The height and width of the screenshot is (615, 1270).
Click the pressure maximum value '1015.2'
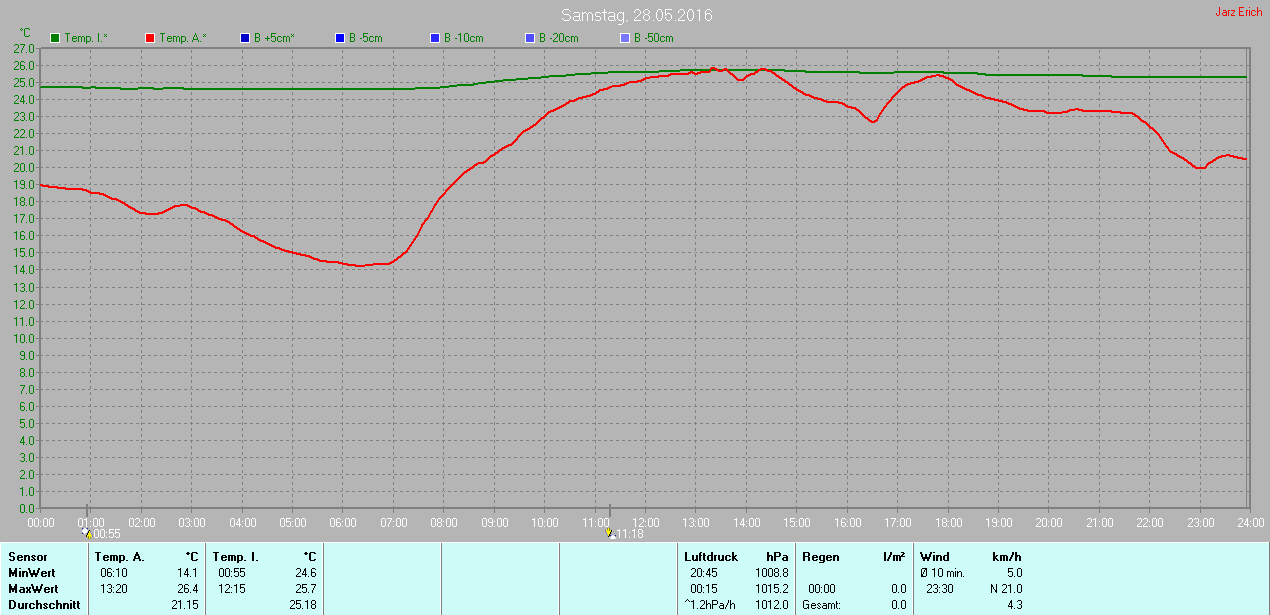pyautogui.click(x=771, y=589)
